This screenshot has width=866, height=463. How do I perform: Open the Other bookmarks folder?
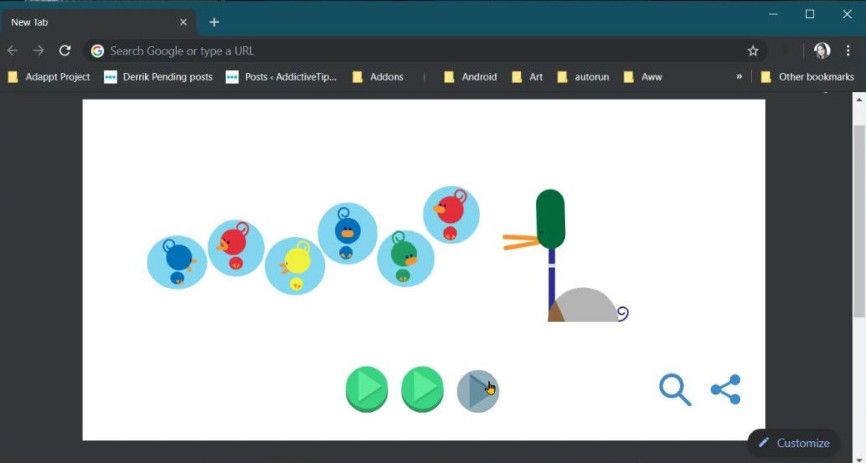coord(806,76)
